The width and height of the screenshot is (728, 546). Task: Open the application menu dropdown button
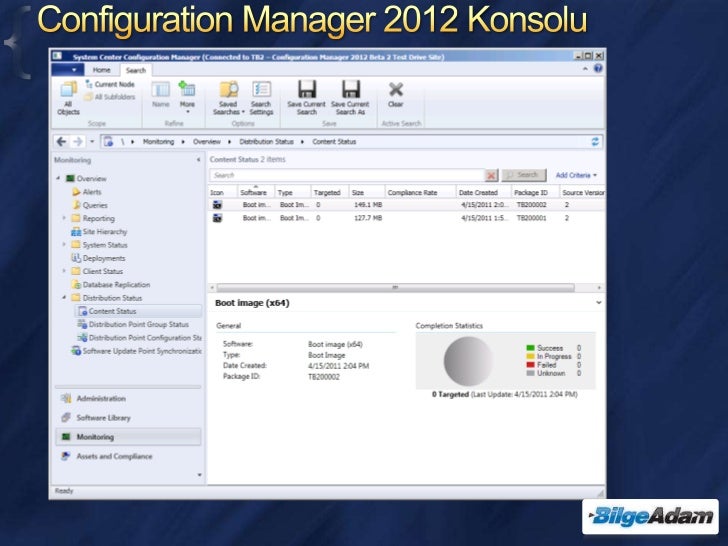tap(68, 70)
